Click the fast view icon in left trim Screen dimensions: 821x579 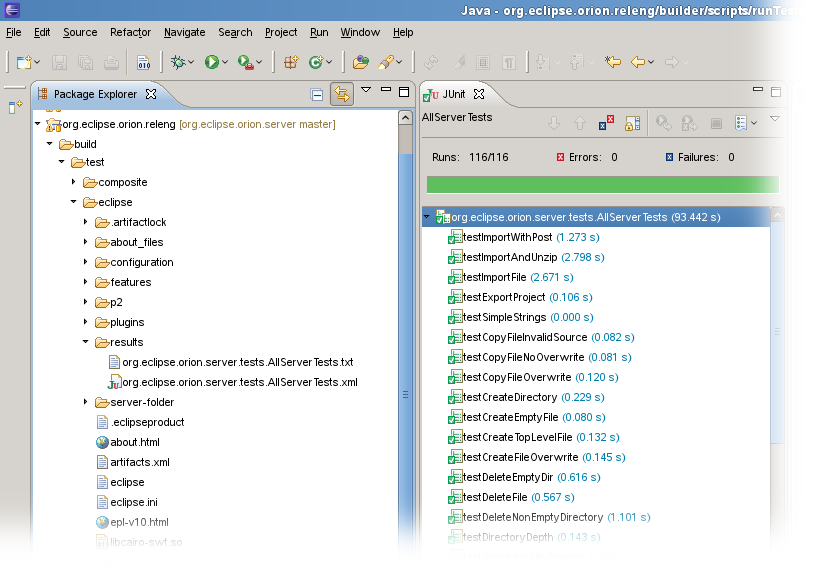(16, 106)
